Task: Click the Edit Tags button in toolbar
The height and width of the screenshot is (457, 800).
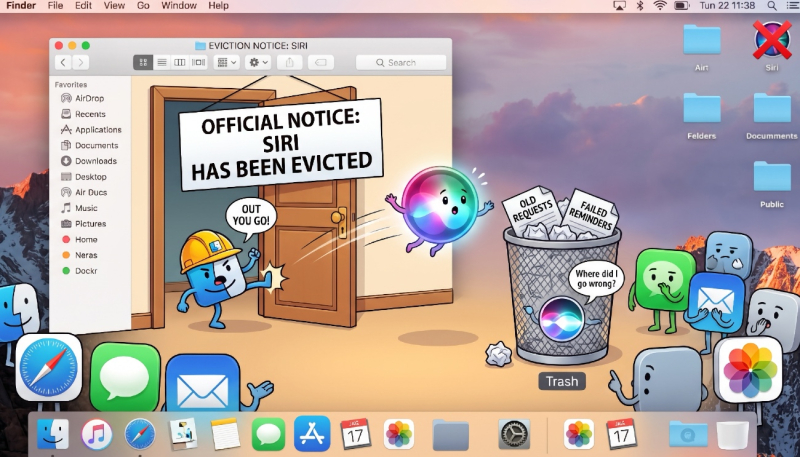Action: 321,62
